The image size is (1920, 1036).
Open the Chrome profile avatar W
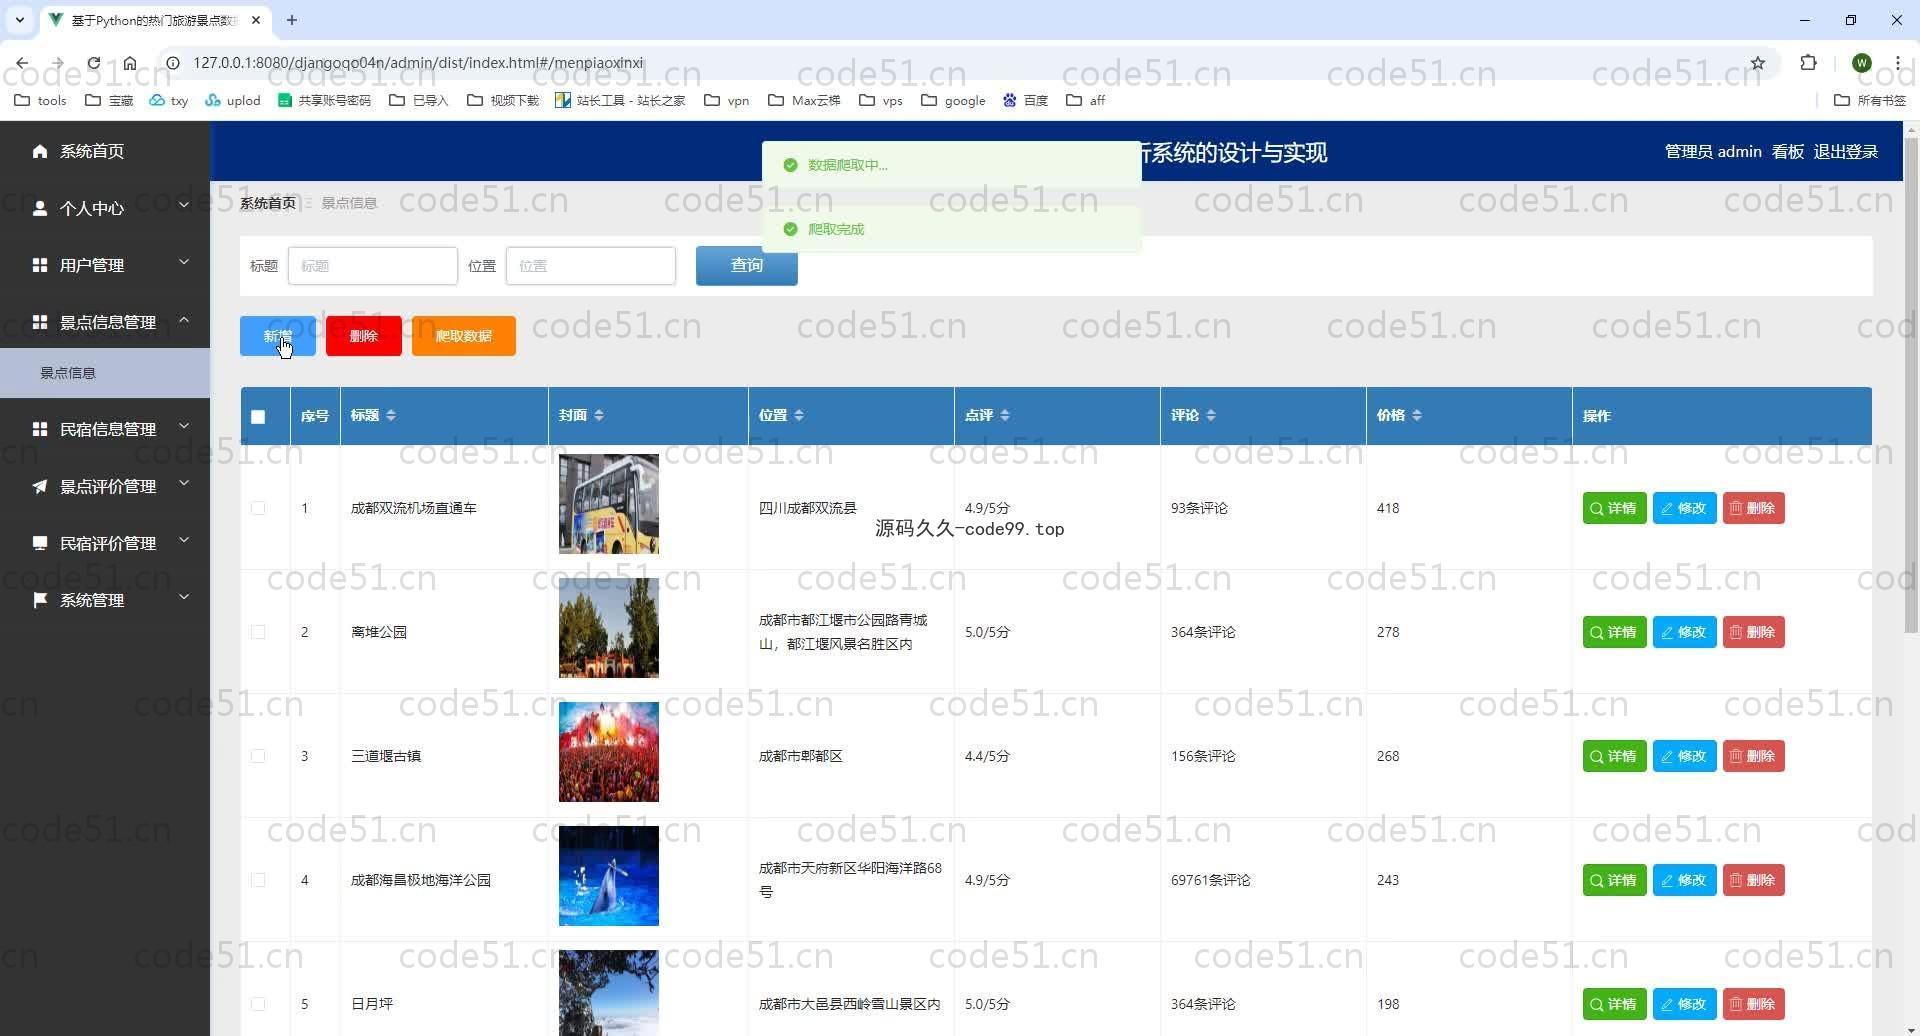[x=1861, y=63]
